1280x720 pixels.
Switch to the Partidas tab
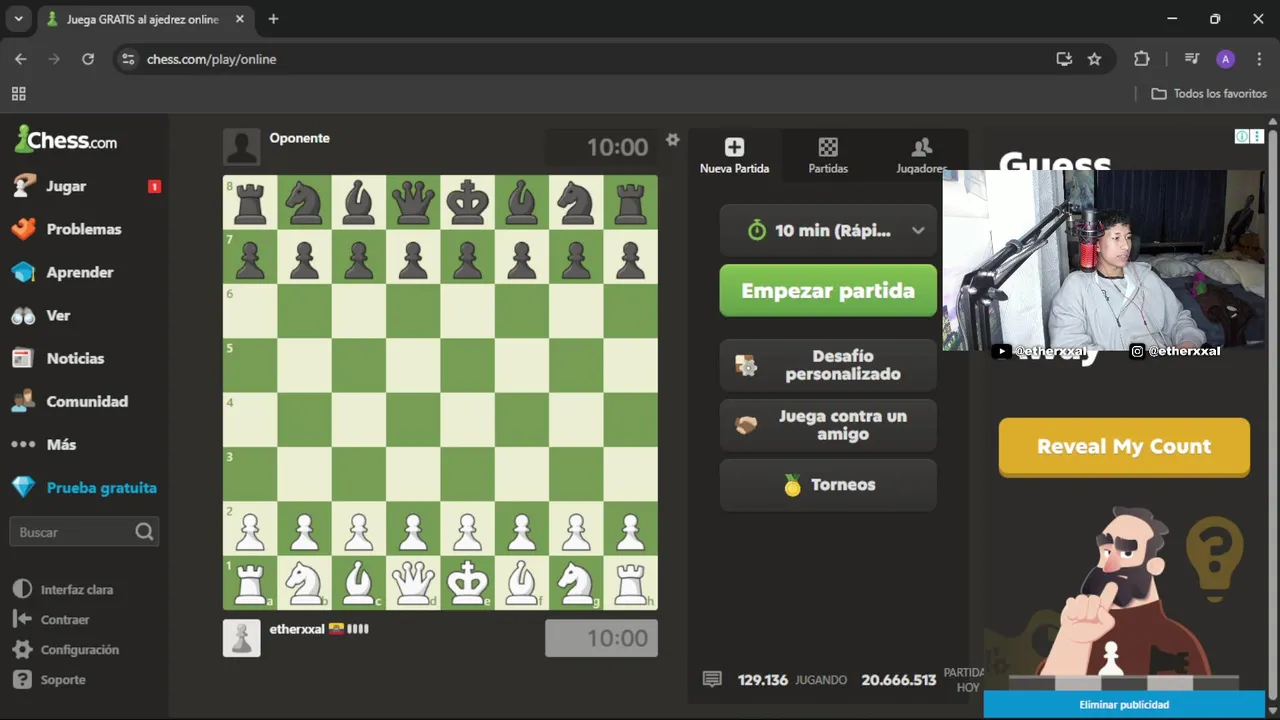[828, 156]
